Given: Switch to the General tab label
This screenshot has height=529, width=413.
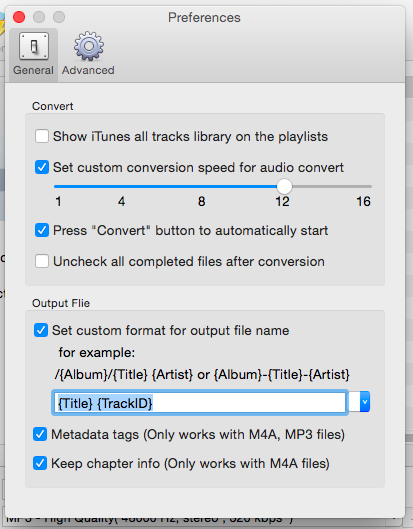Looking at the screenshot, I should coord(33,70).
